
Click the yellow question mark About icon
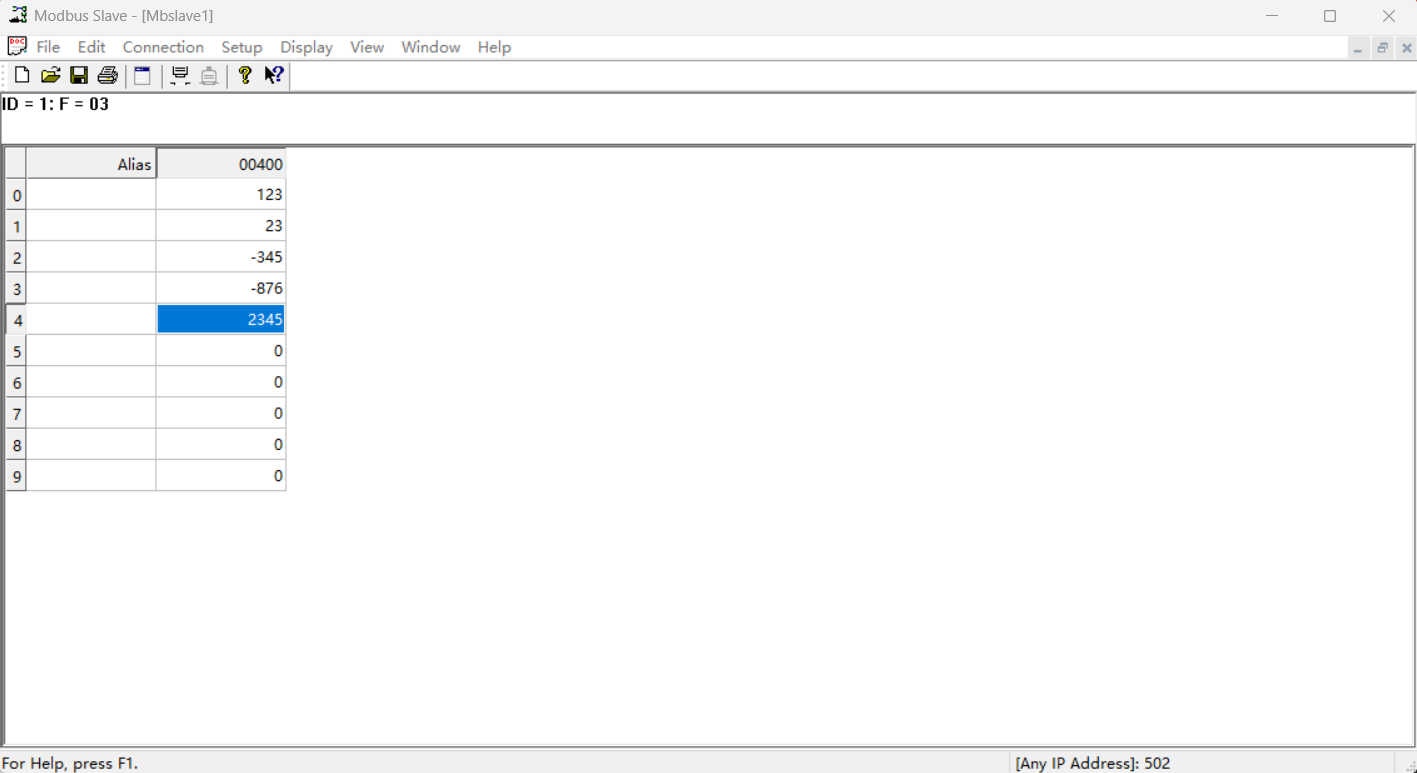pos(245,76)
